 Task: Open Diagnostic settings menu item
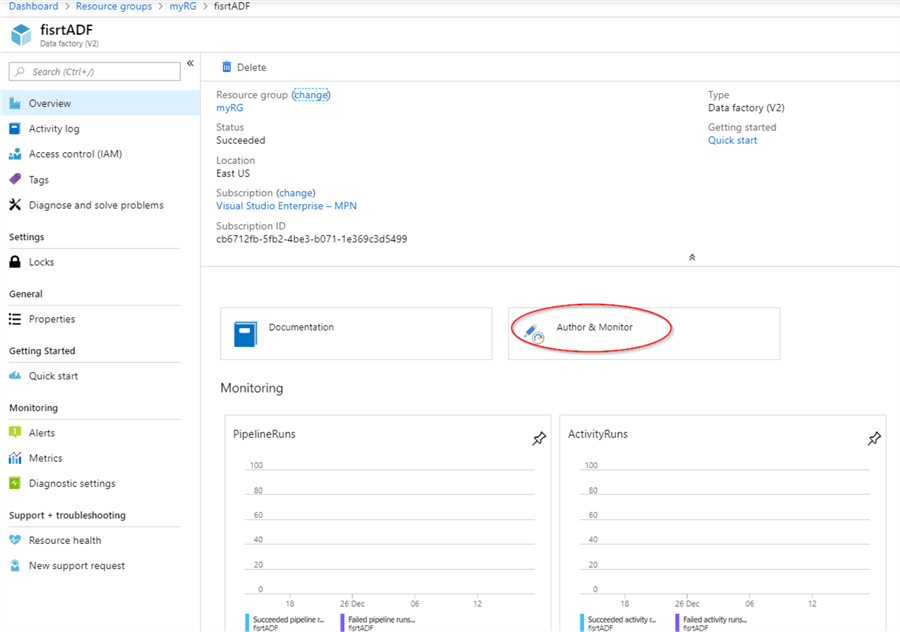[x=100, y=483]
